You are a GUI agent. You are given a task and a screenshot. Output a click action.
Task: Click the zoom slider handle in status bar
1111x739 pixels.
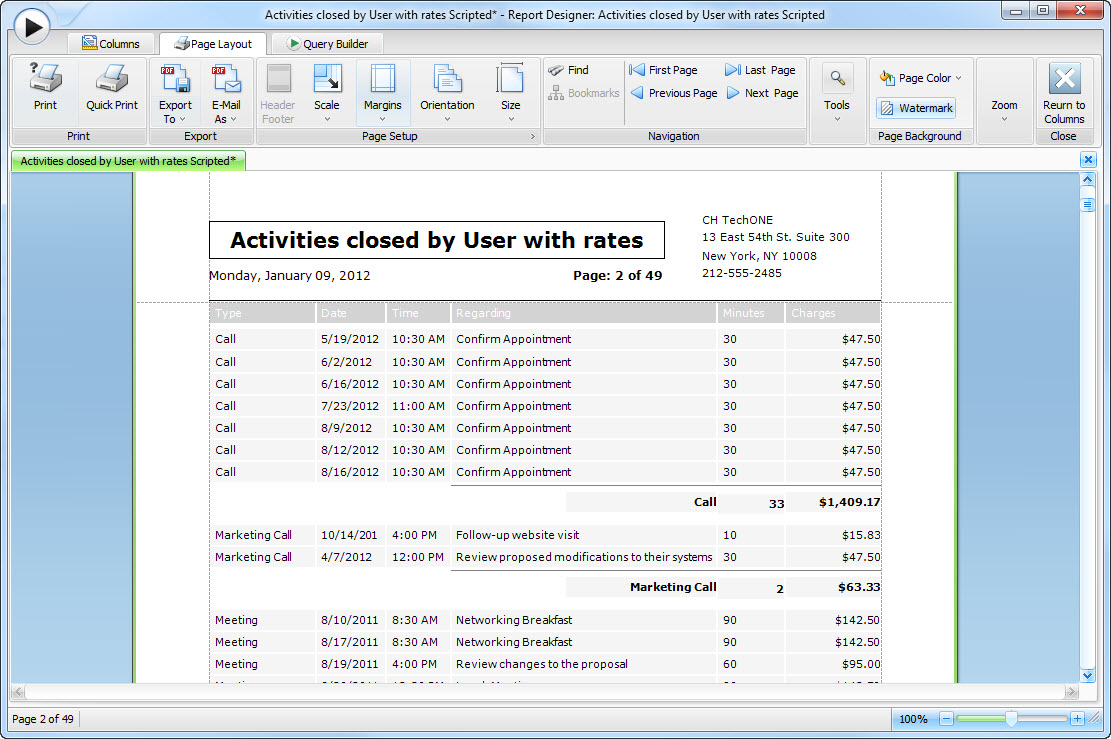[1012, 718]
